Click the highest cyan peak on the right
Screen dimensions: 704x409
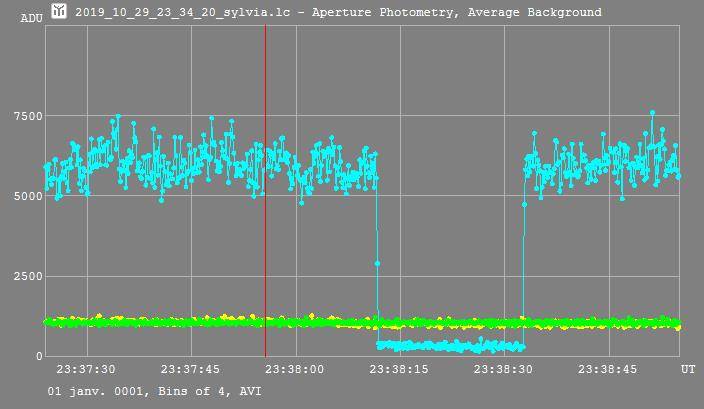pyautogui.click(x=652, y=113)
